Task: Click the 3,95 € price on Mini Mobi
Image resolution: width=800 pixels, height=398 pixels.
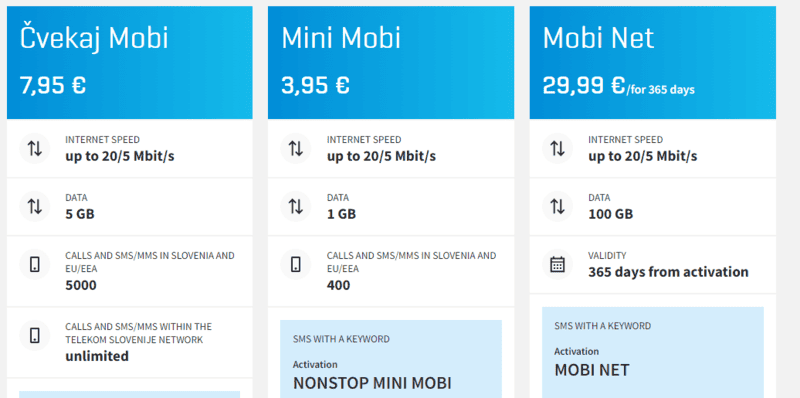Action: (315, 85)
